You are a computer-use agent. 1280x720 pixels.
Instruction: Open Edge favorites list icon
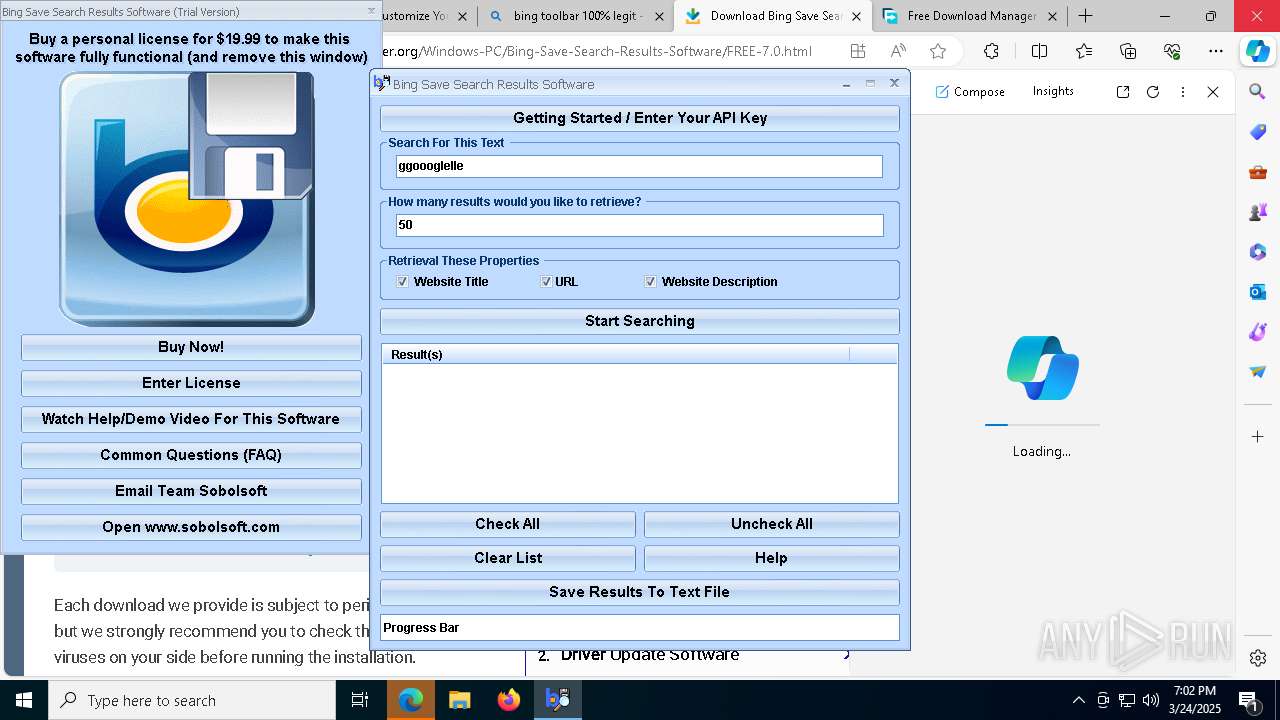[x=1084, y=51]
